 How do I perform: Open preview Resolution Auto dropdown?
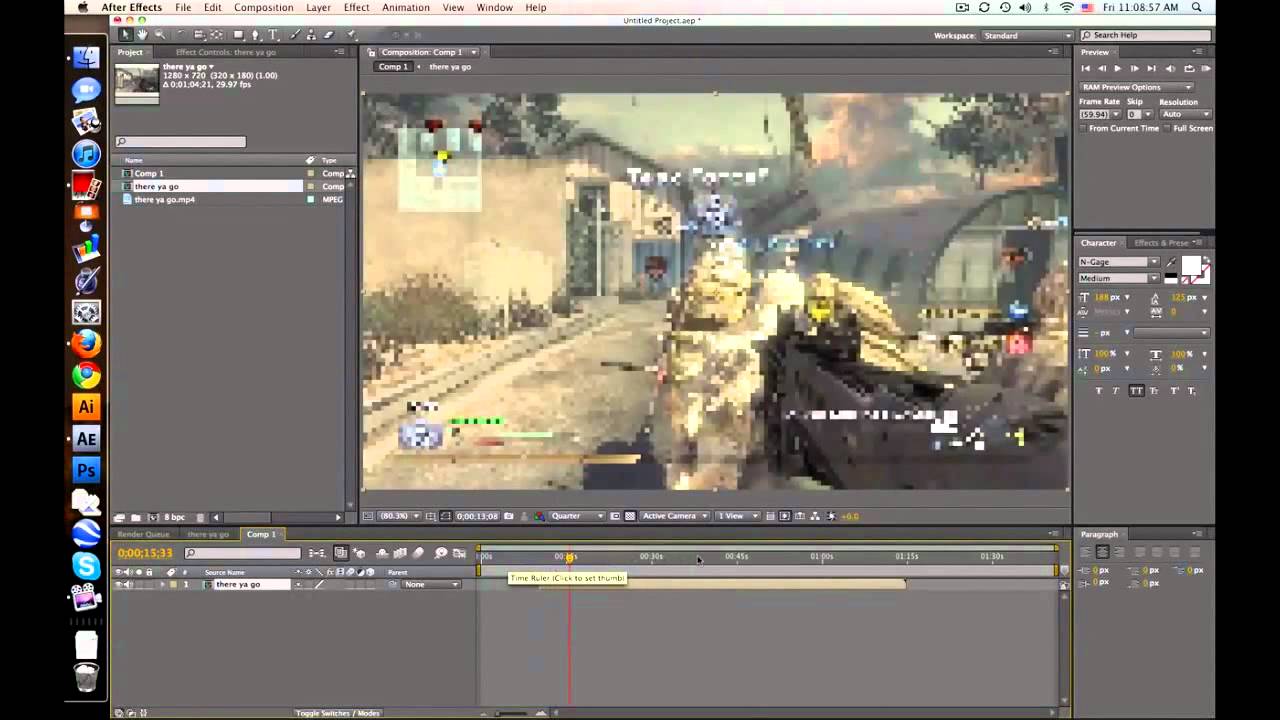click(1185, 114)
